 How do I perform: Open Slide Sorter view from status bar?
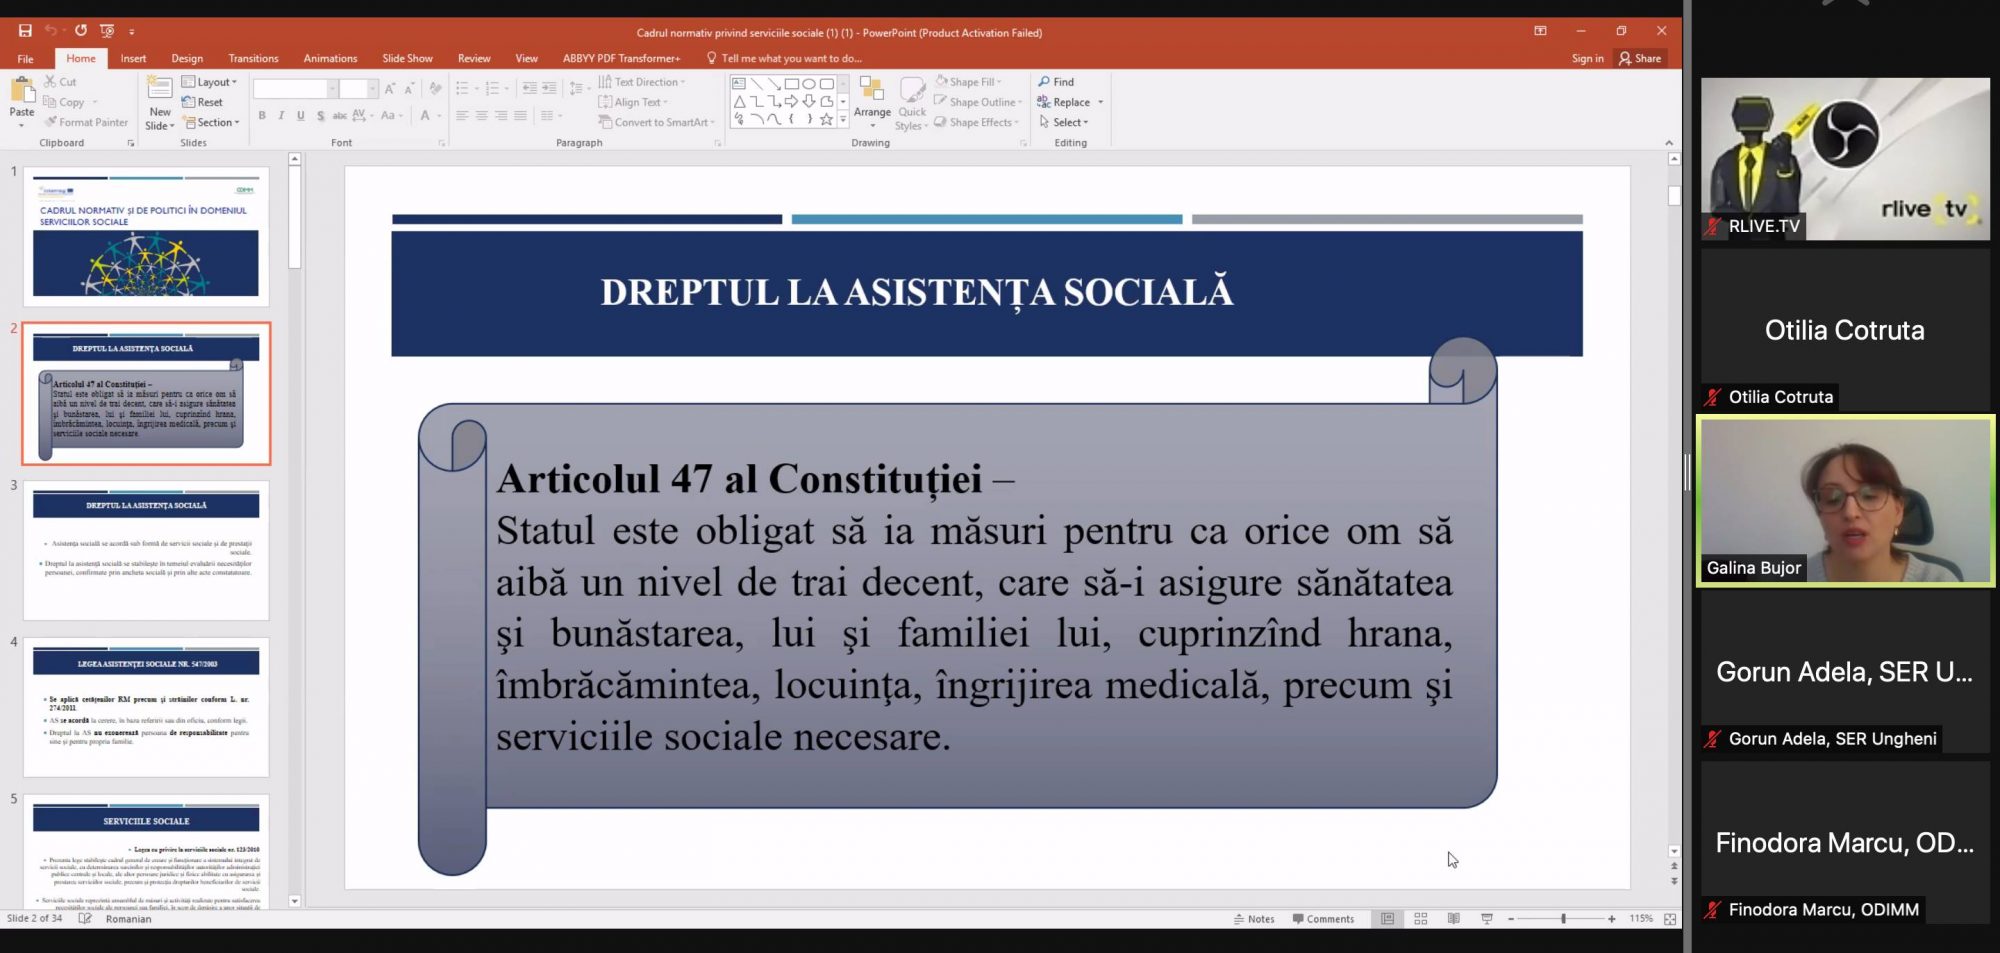coord(1420,919)
